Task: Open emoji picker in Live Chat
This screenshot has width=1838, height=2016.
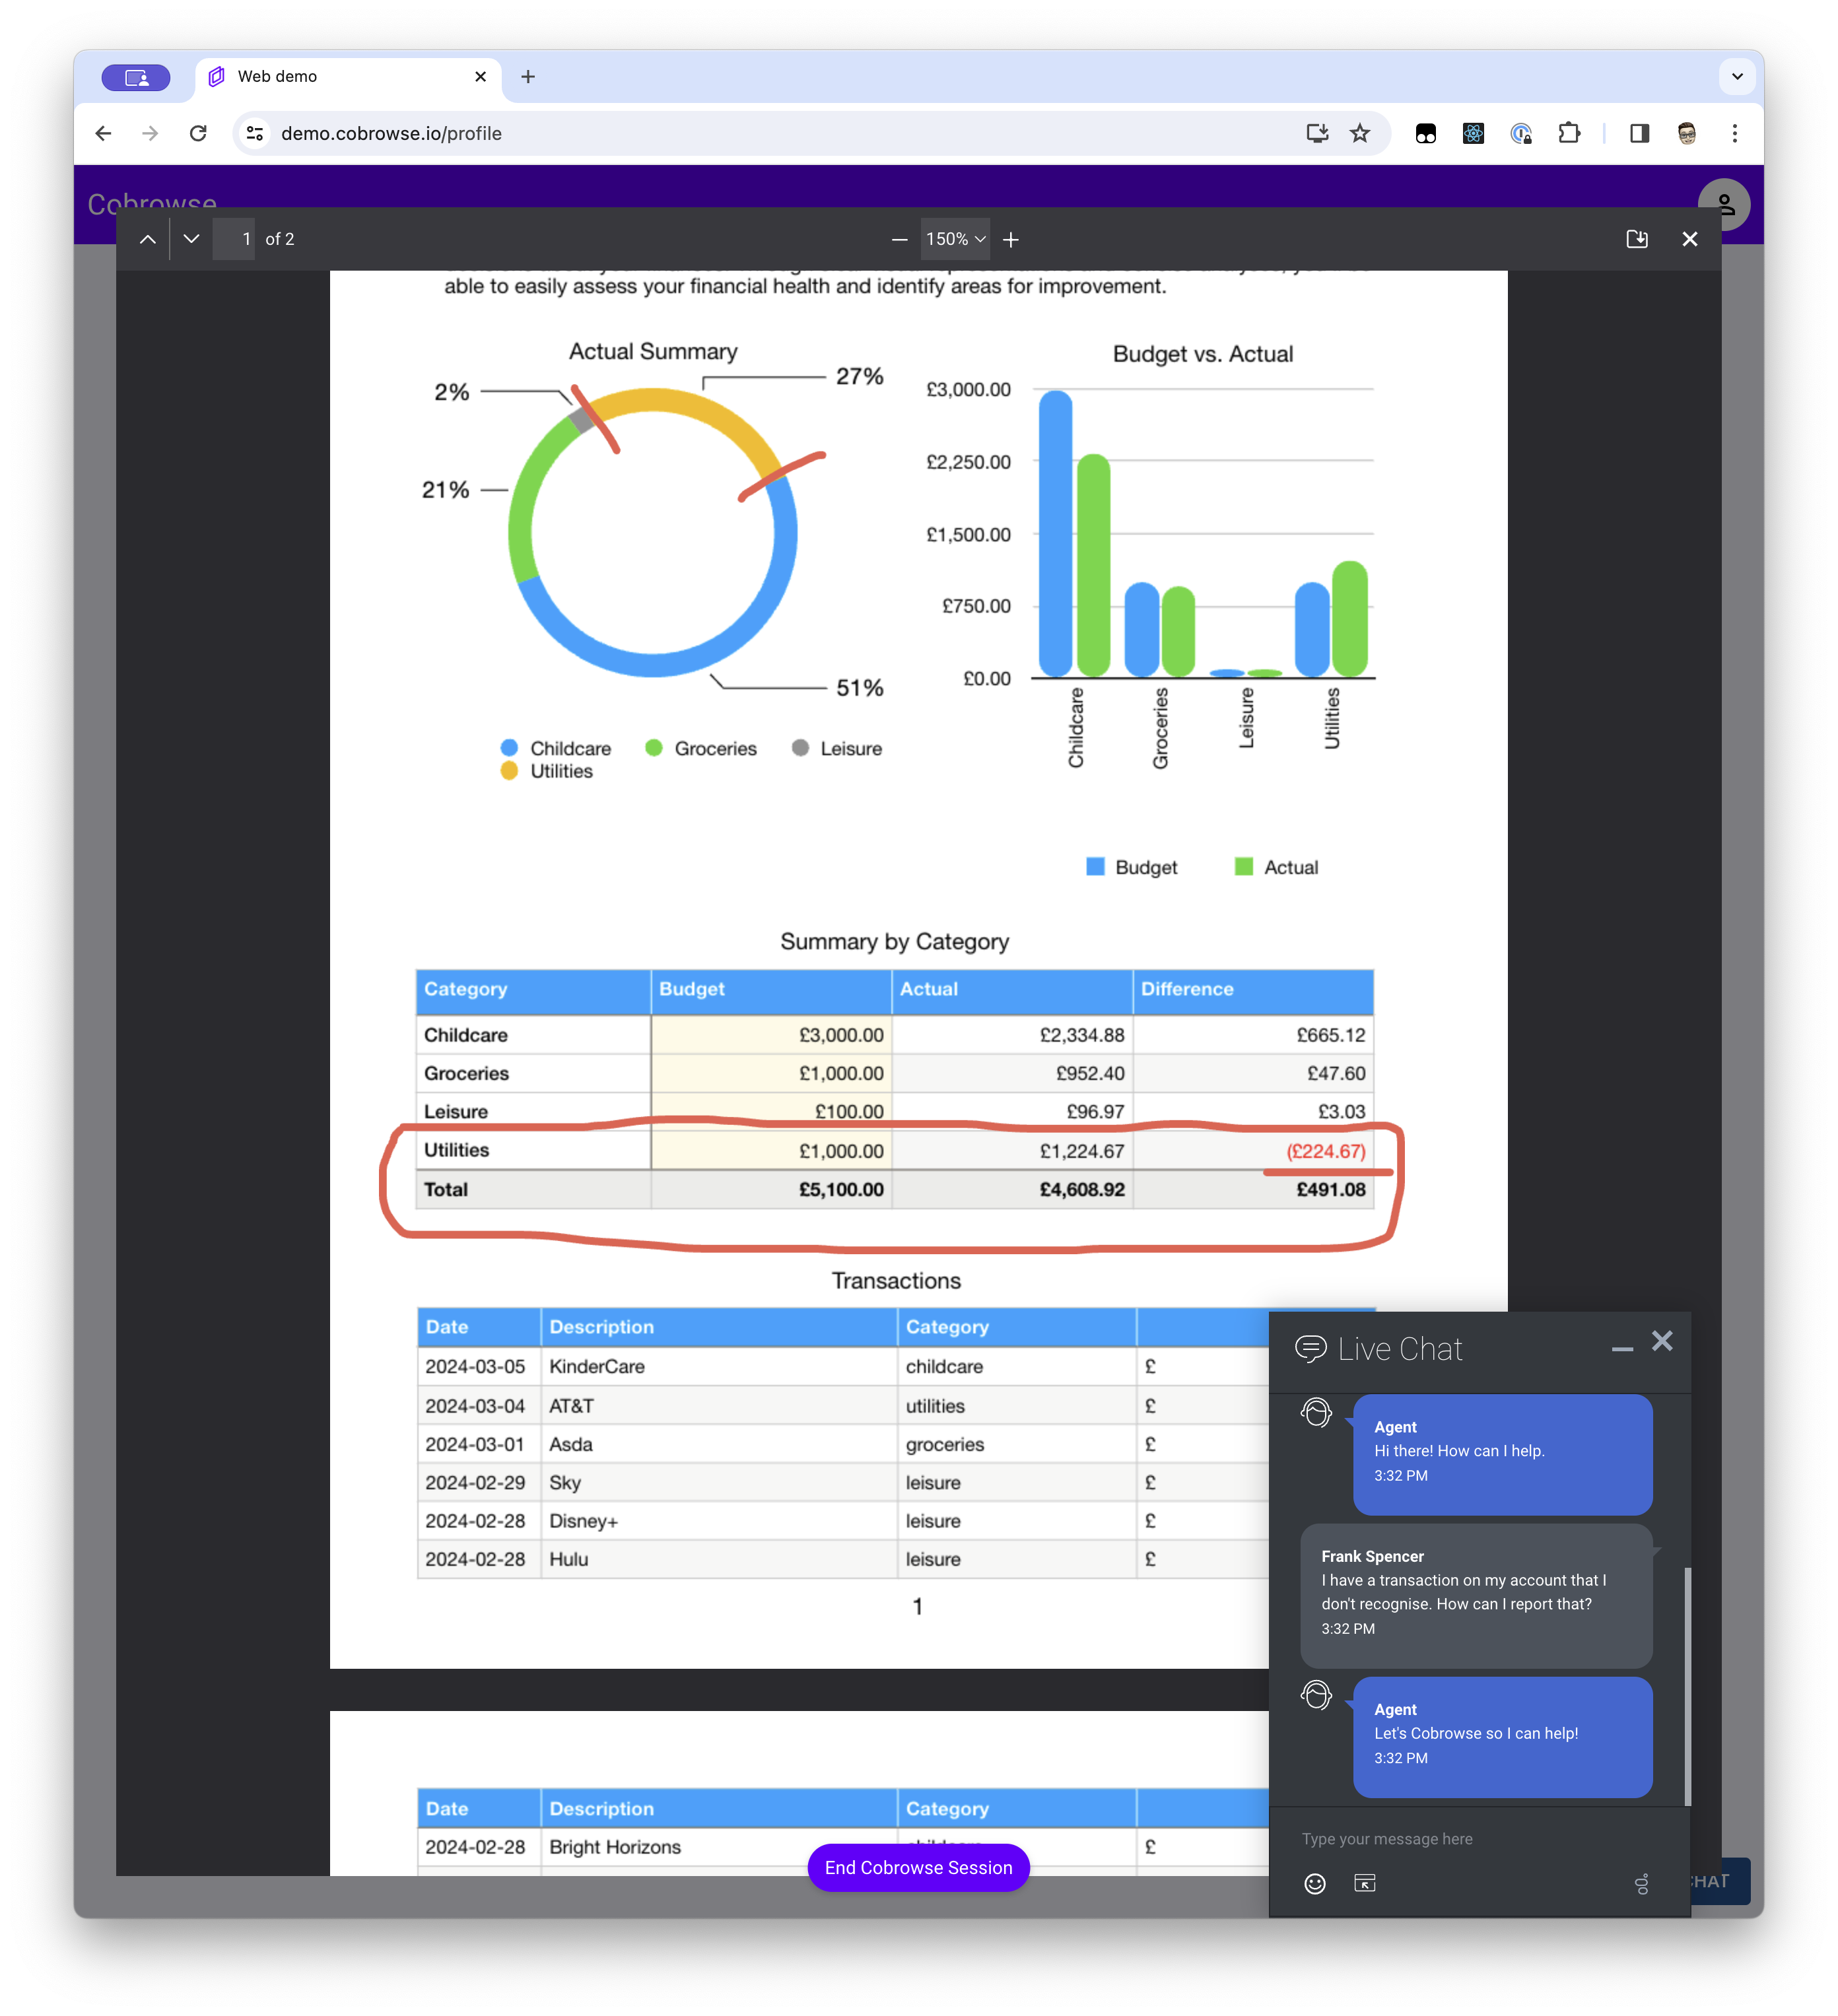Action: [x=1315, y=1884]
